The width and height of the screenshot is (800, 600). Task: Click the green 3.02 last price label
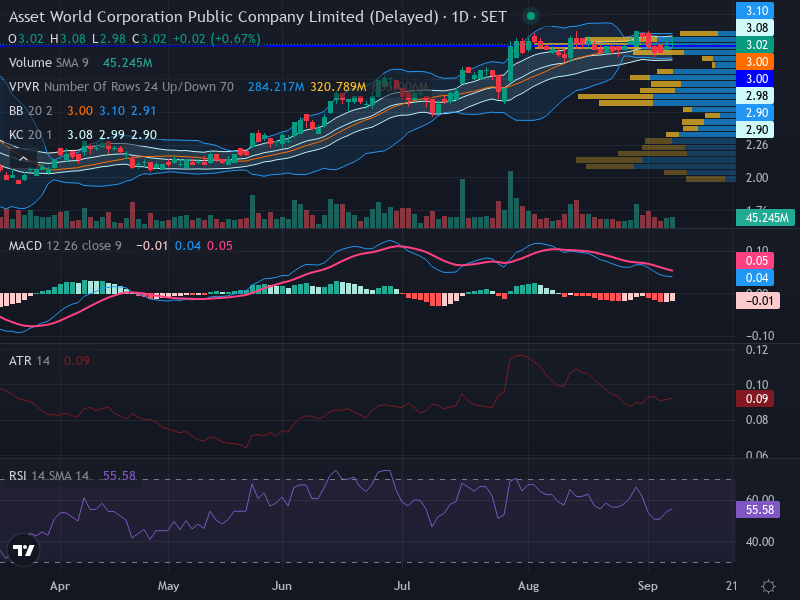[755, 45]
